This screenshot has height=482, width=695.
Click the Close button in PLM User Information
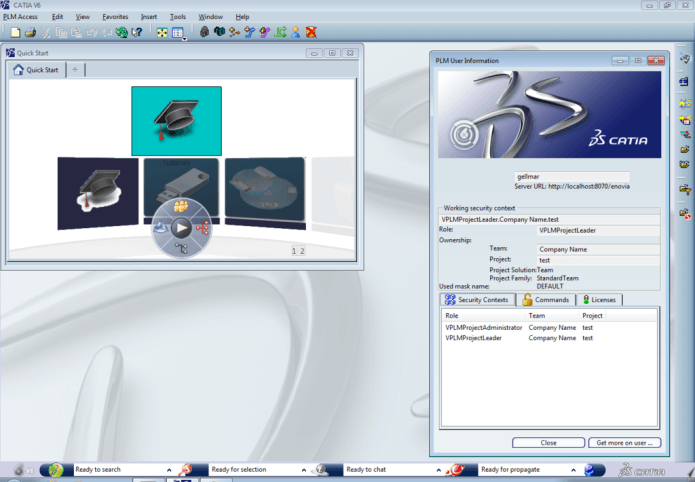coord(548,442)
